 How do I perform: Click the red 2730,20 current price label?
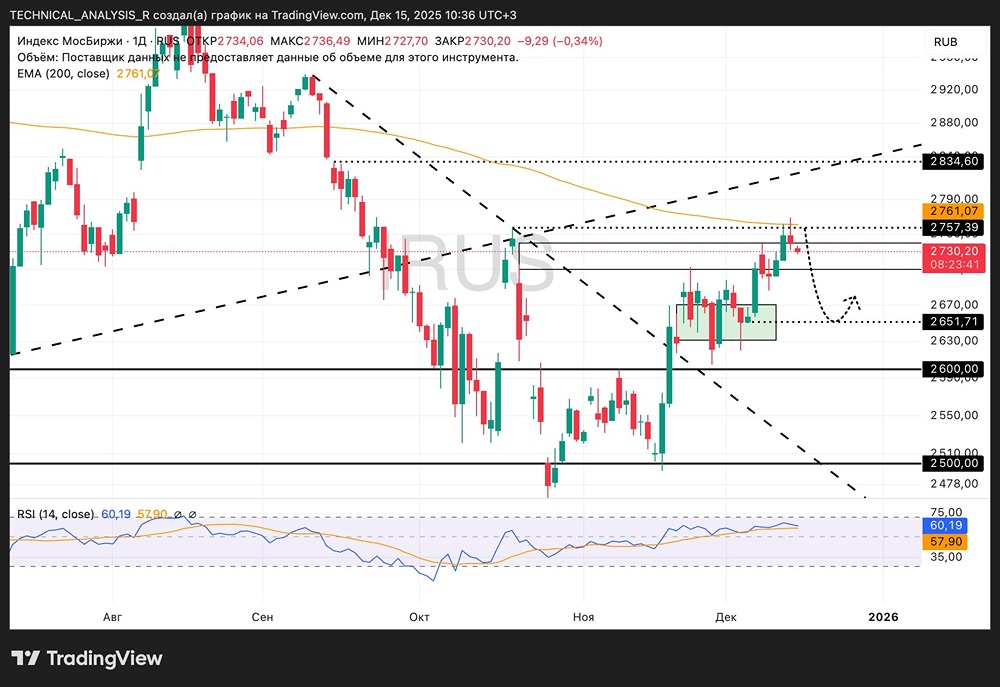953,251
